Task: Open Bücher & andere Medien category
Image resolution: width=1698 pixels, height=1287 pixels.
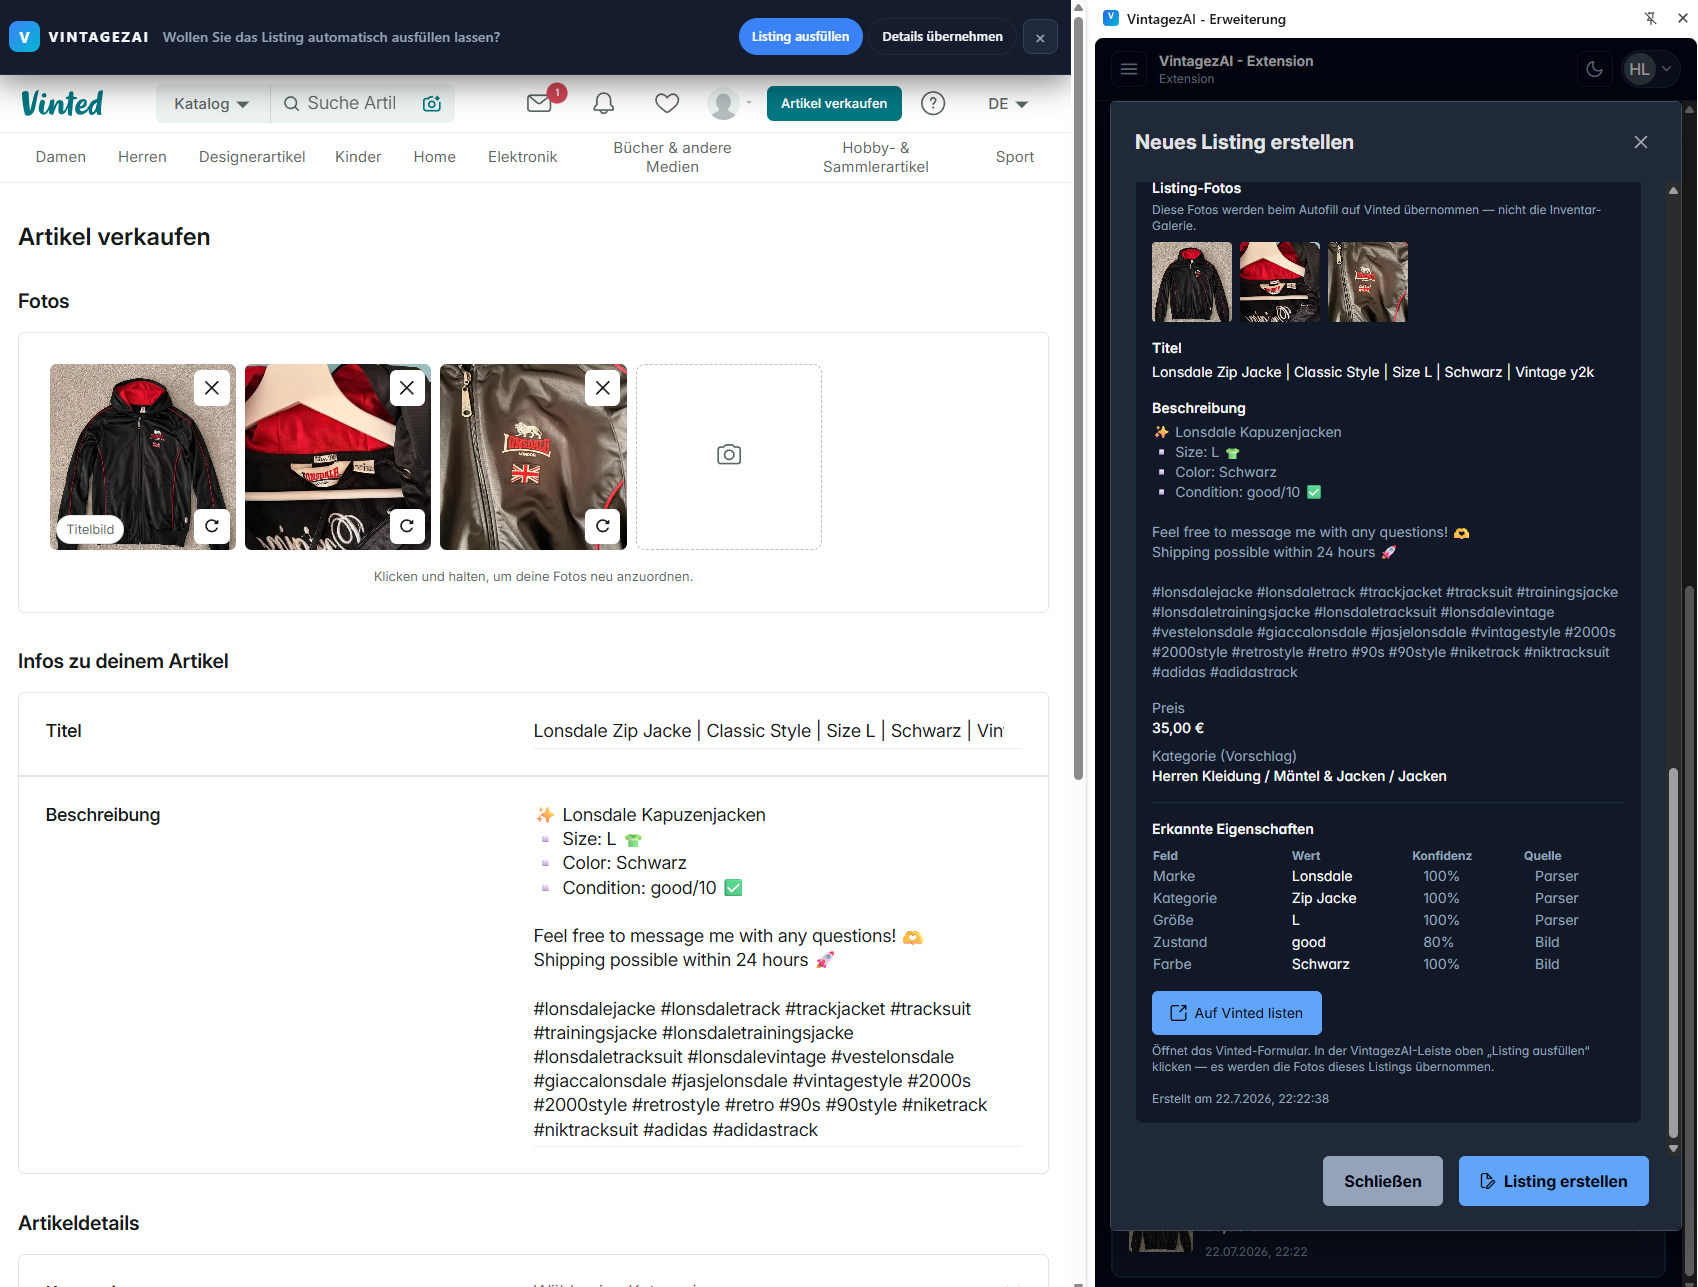Action: point(672,157)
